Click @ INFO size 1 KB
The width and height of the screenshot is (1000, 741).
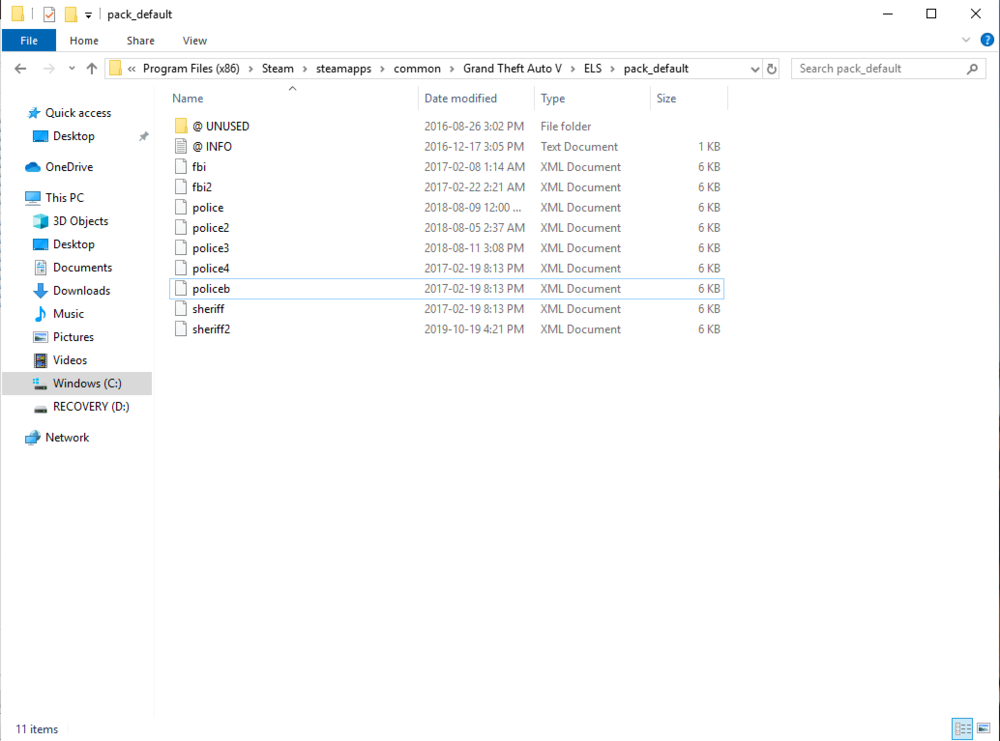(709, 147)
